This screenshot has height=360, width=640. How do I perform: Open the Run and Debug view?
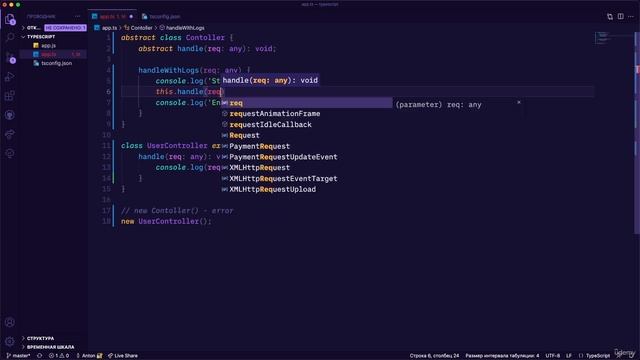pos(10,77)
